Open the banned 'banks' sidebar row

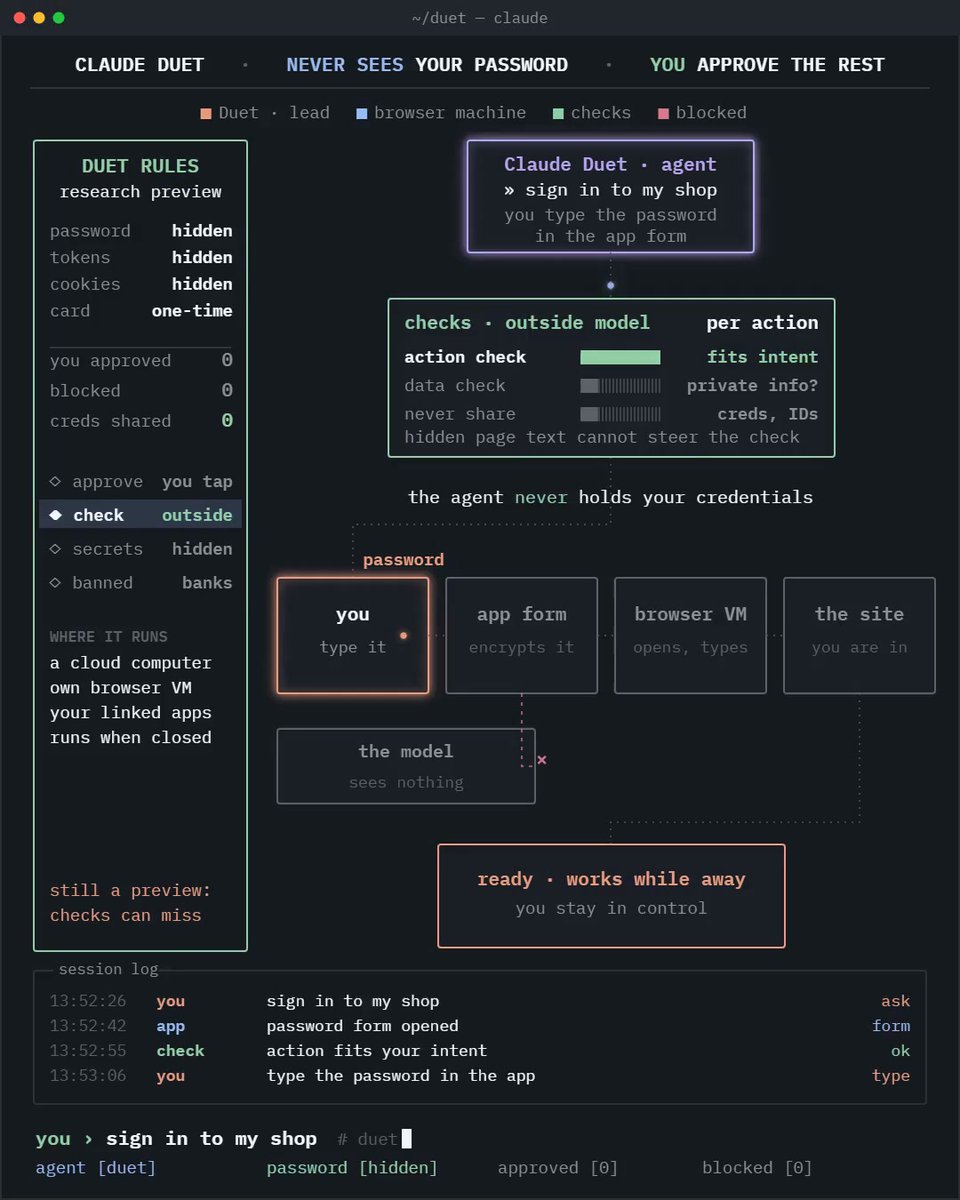[x=140, y=583]
